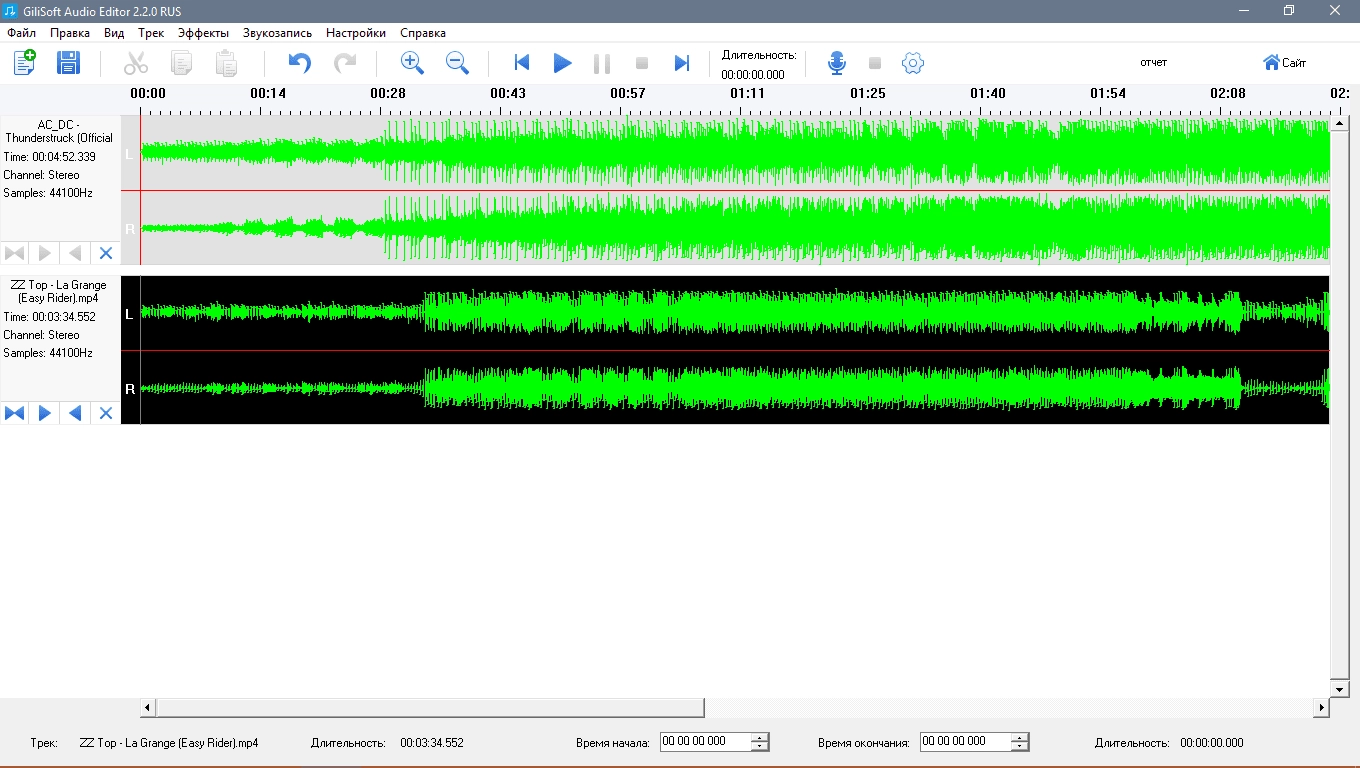The height and width of the screenshot is (768, 1360).
Task: Increase the Время окончания value with up arrow
Action: pyautogui.click(x=1020, y=737)
